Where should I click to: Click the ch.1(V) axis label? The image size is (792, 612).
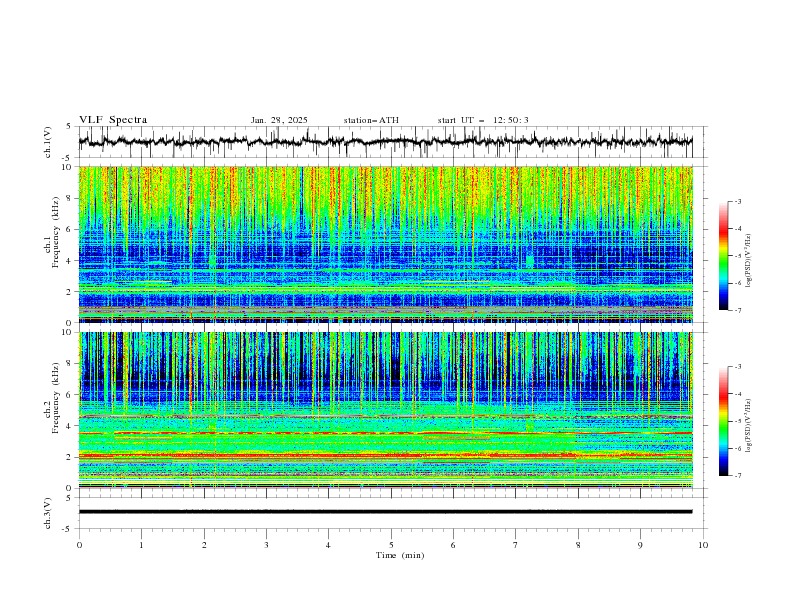pos(48,142)
